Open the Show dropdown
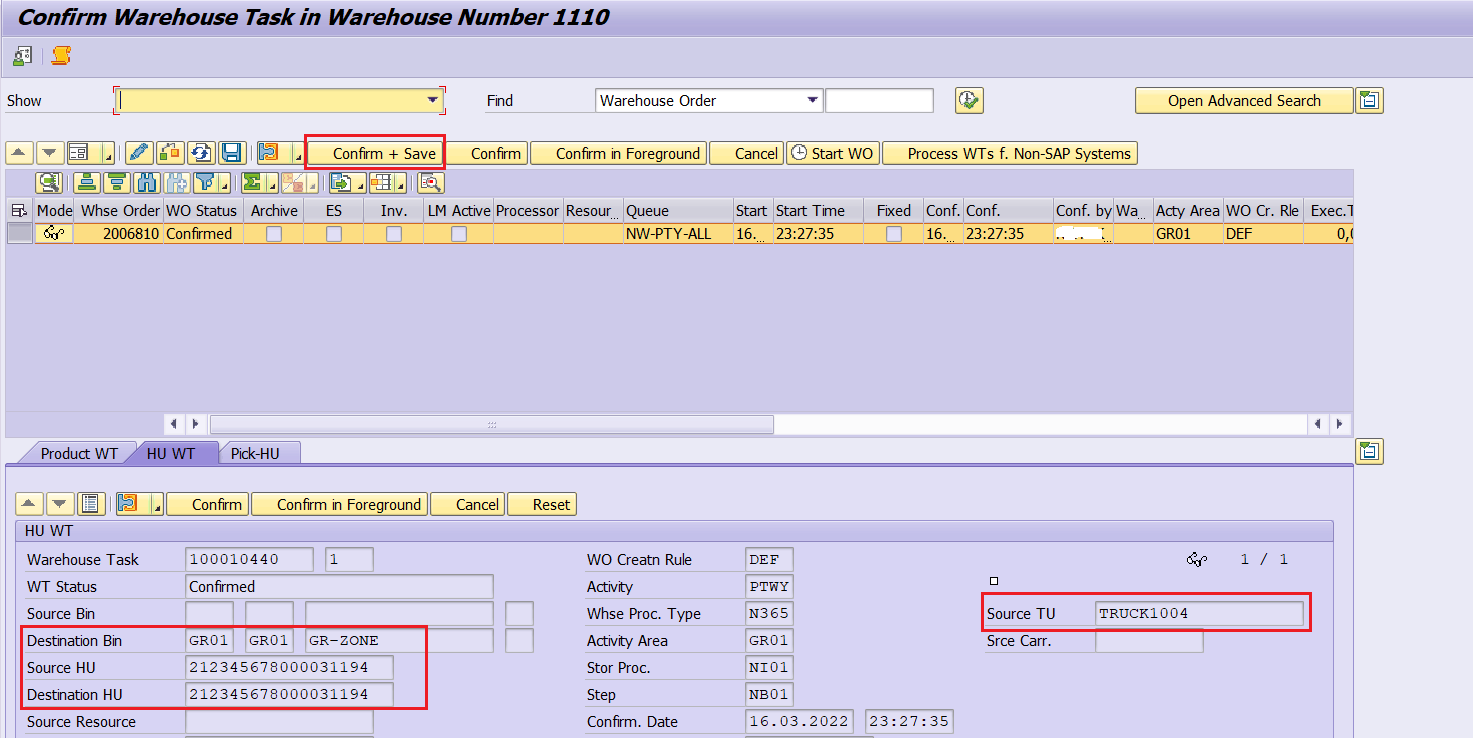Viewport: 1473px width, 738px height. [x=434, y=100]
